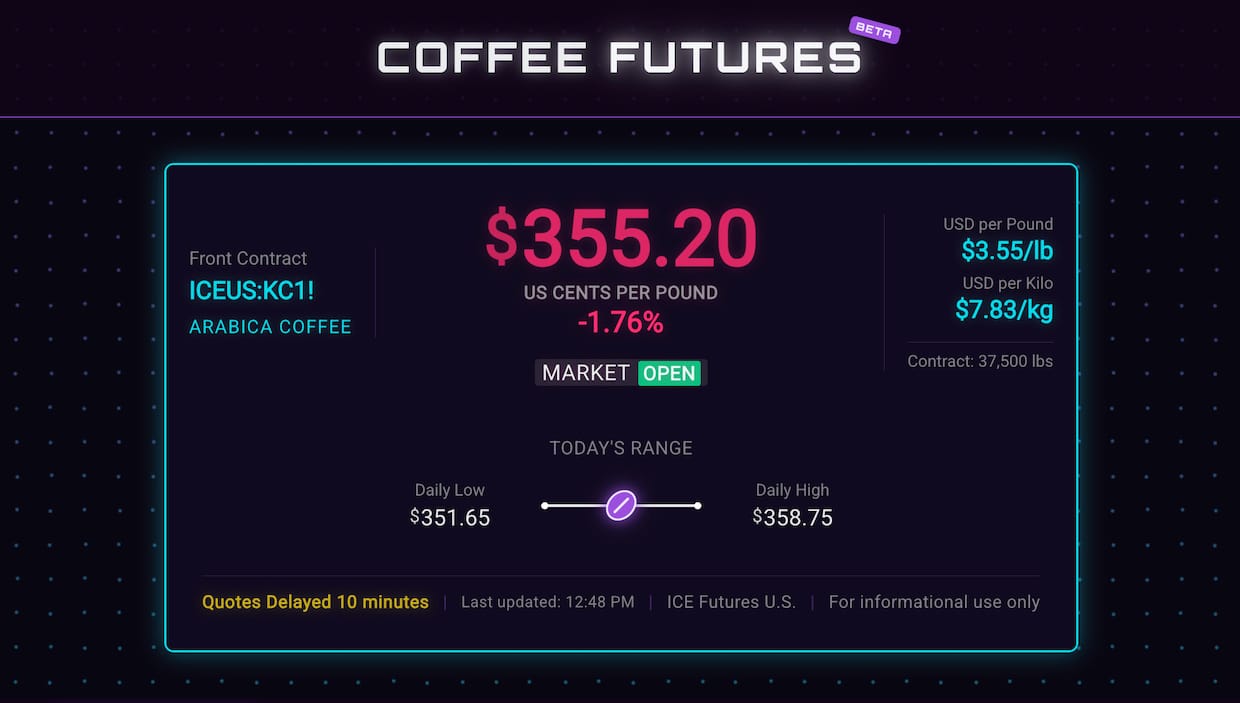Select the ARABICA COFFEE label
This screenshot has height=703, width=1240.
(x=270, y=327)
